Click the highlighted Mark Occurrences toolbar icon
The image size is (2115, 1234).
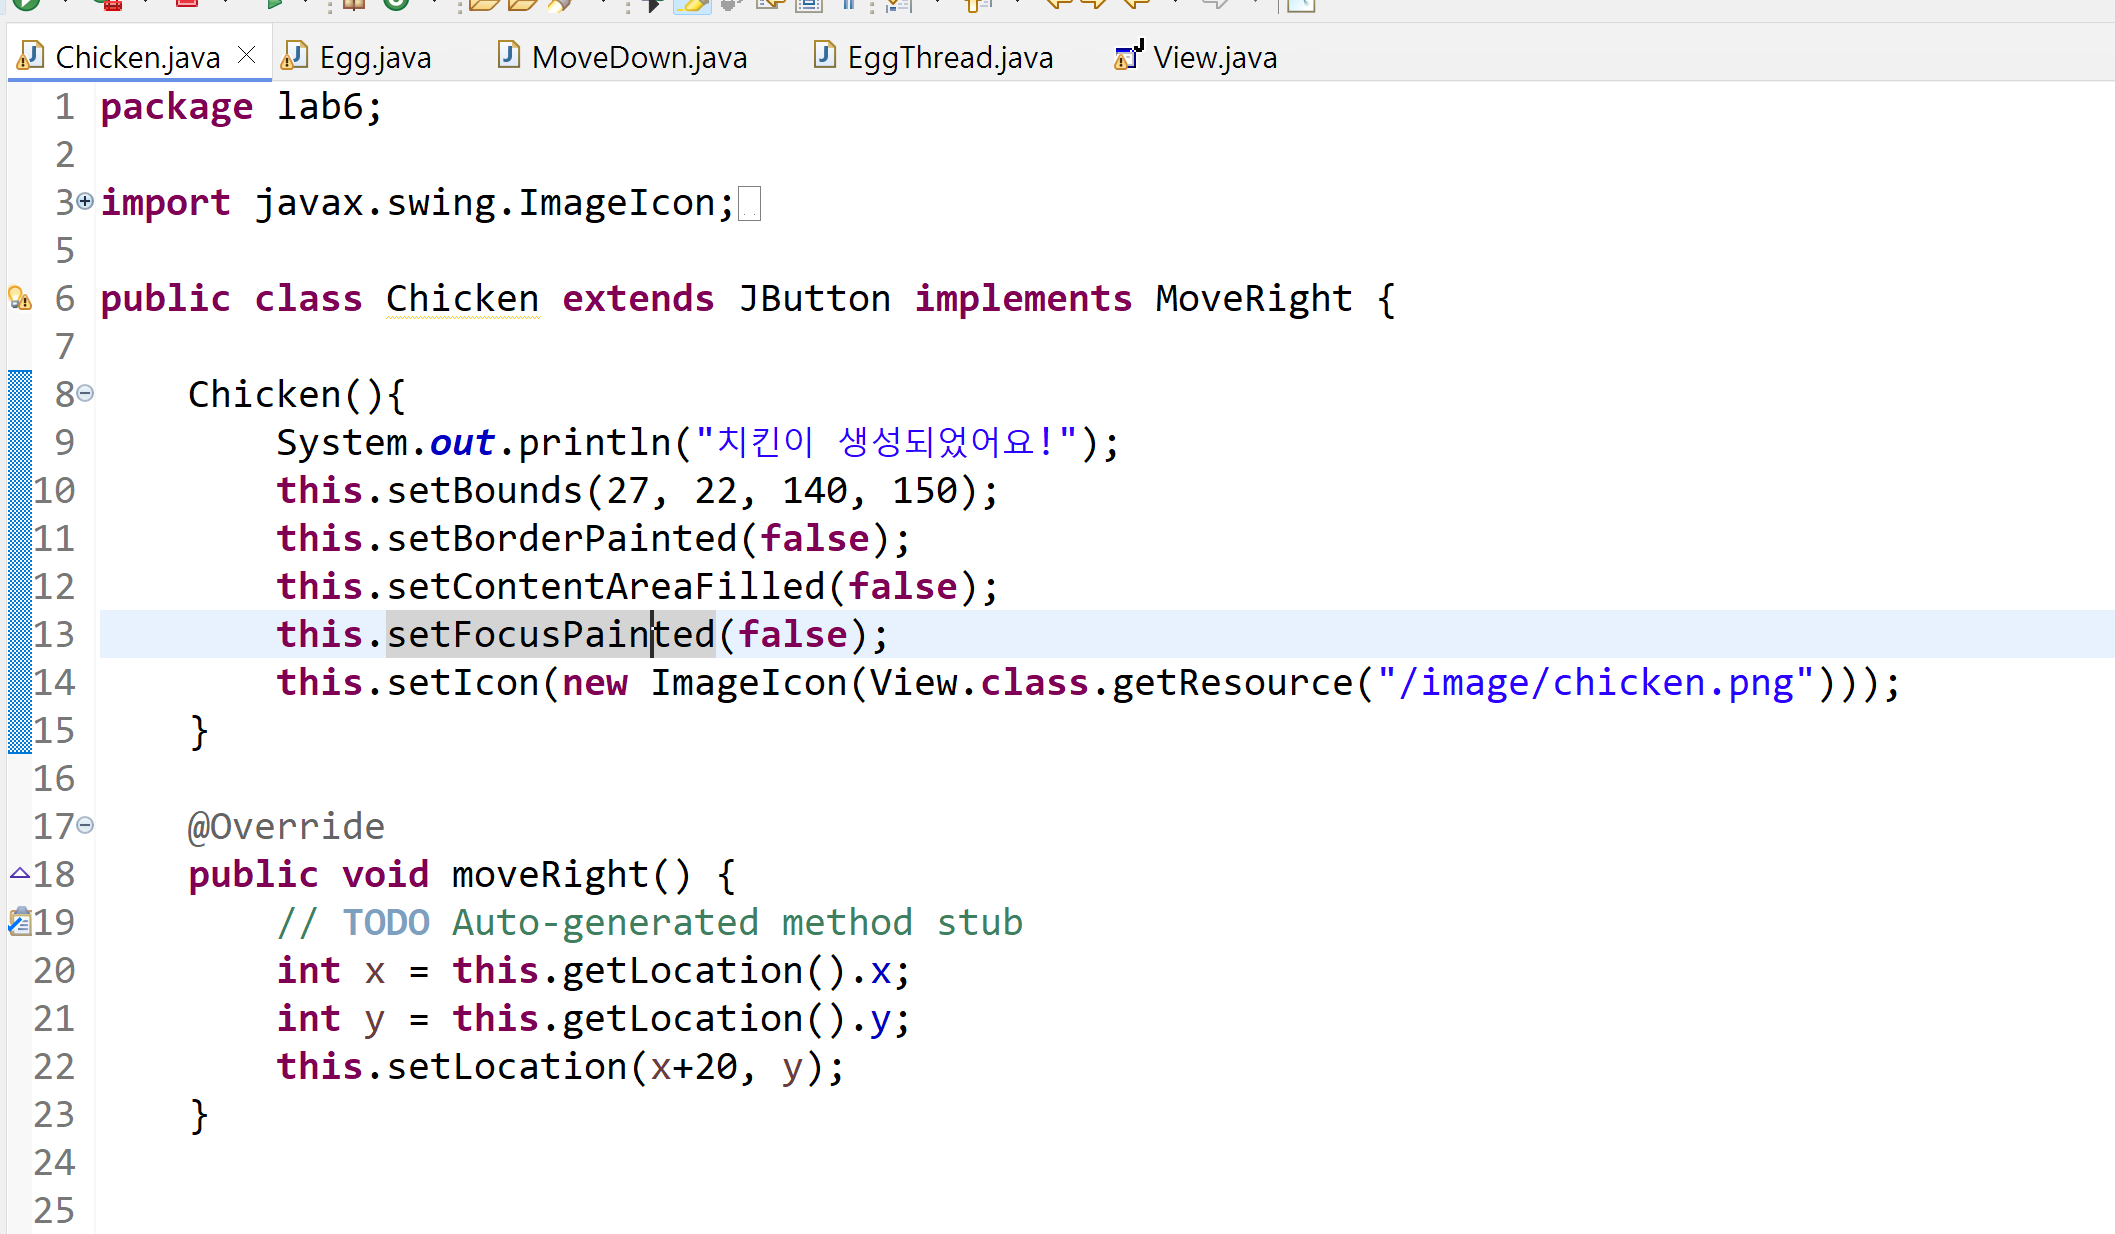[x=692, y=5]
